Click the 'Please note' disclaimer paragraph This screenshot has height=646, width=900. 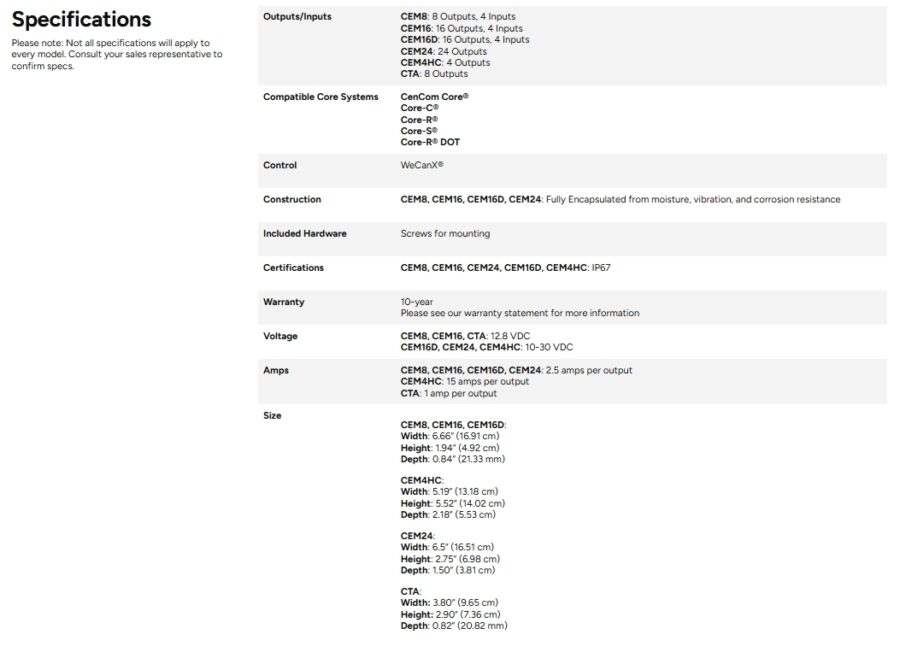pyautogui.click(x=117, y=55)
